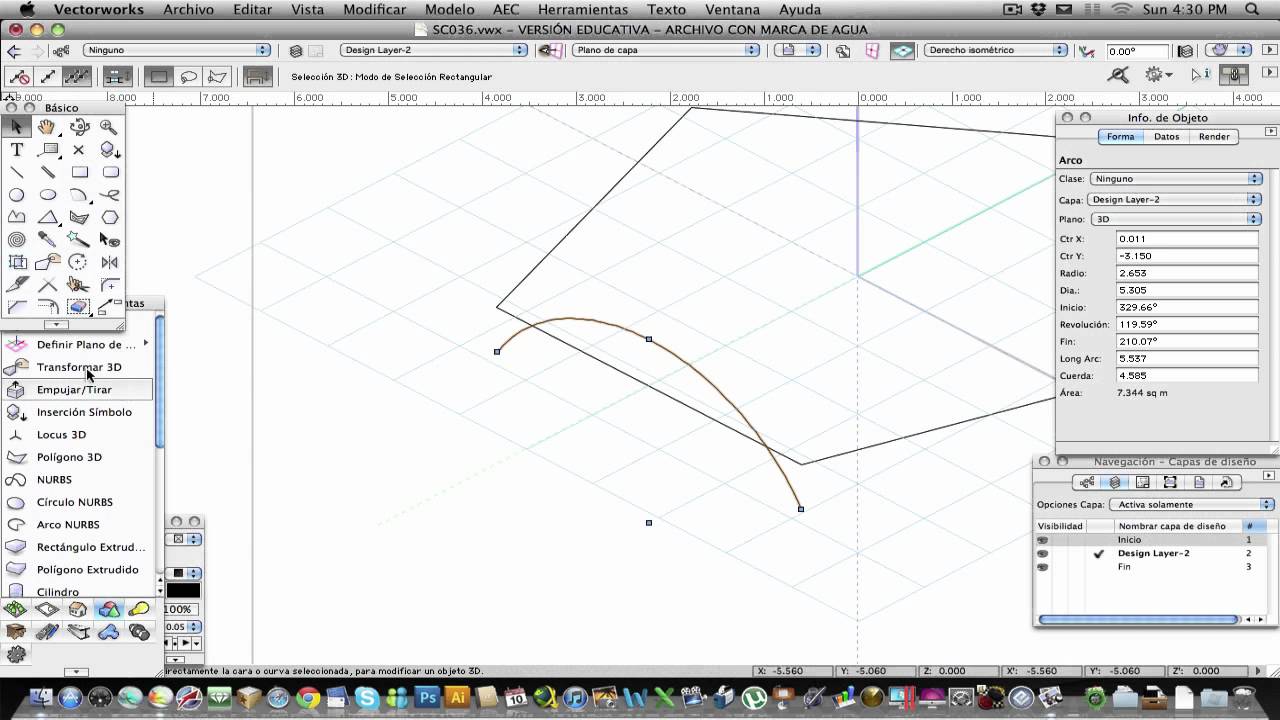Select the Pan hand tool
This screenshot has height=720, width=1280.
47,127
